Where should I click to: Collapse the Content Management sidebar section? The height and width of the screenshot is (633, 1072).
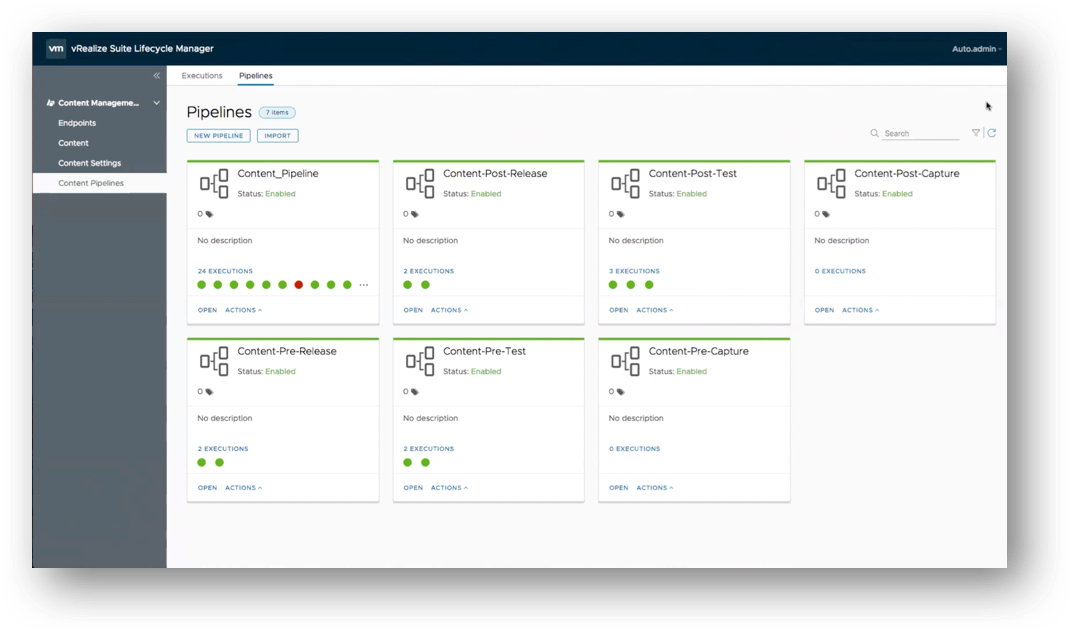tap(156, 103)
